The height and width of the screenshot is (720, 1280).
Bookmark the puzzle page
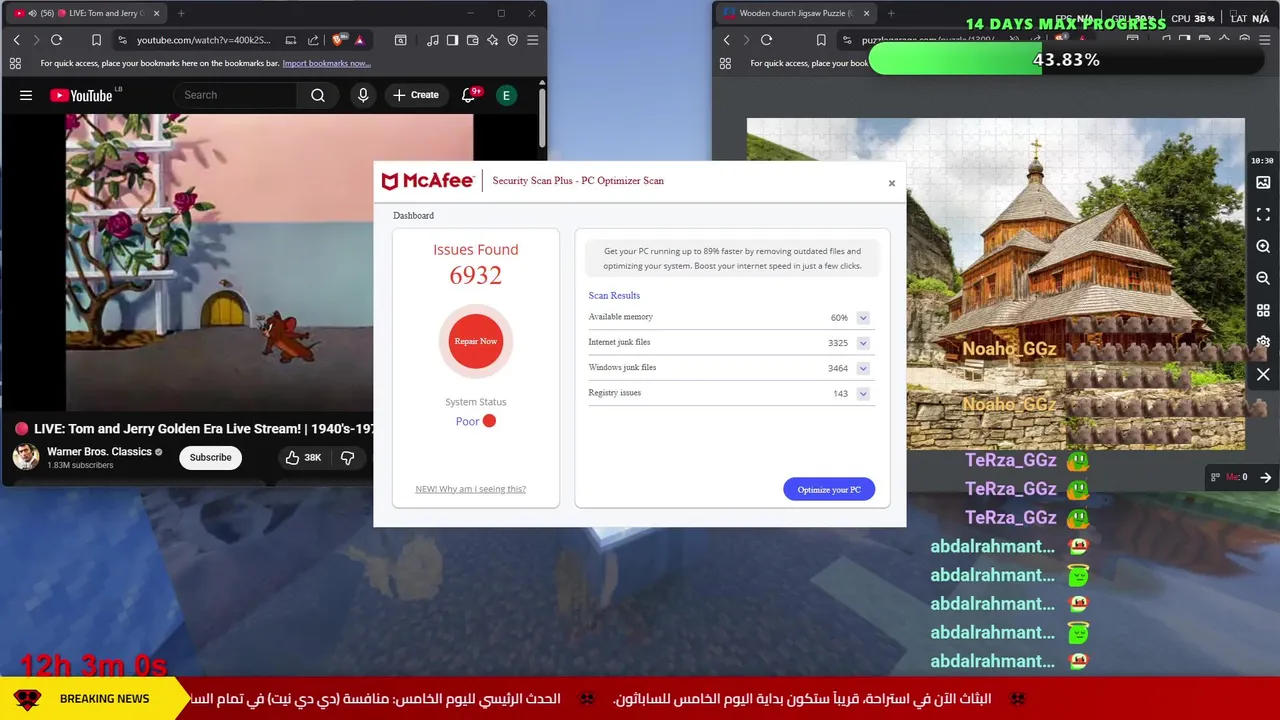(820, 40)
